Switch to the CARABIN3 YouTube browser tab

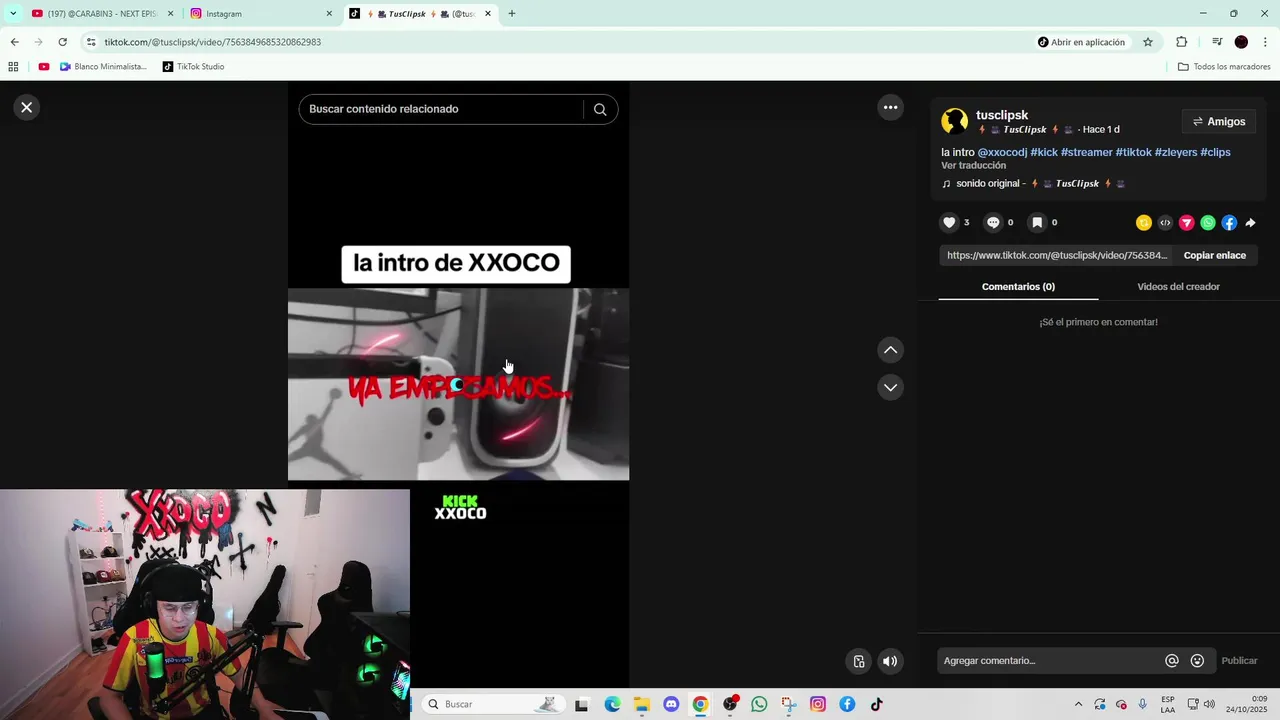click(102, 14)
